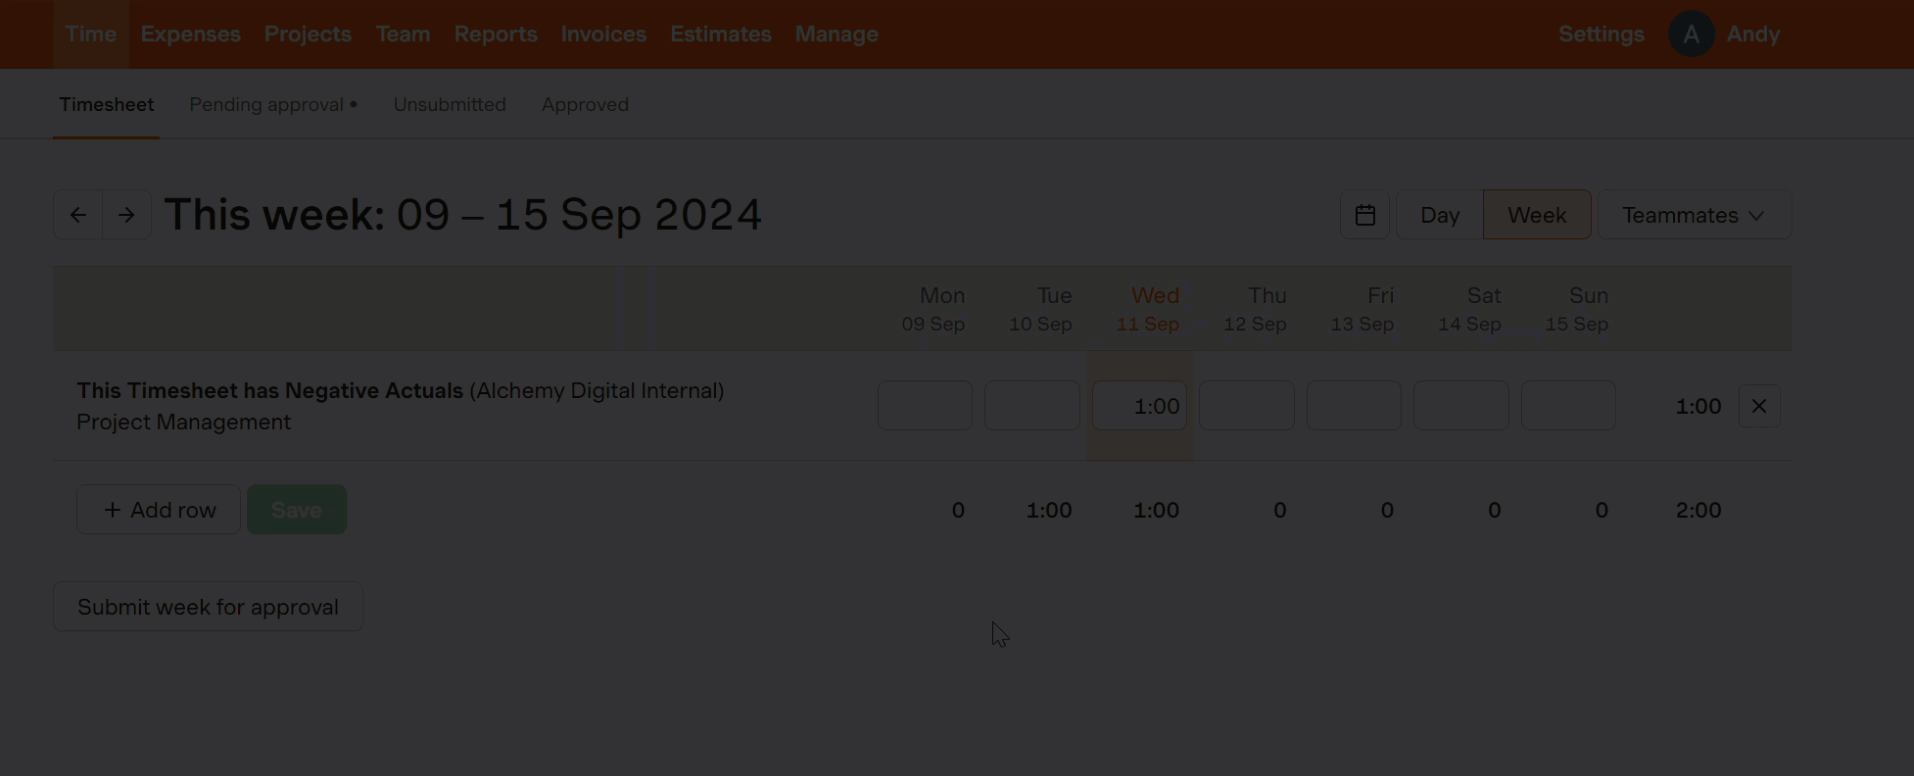Select the Timesheet tab

tap(107, 104)
